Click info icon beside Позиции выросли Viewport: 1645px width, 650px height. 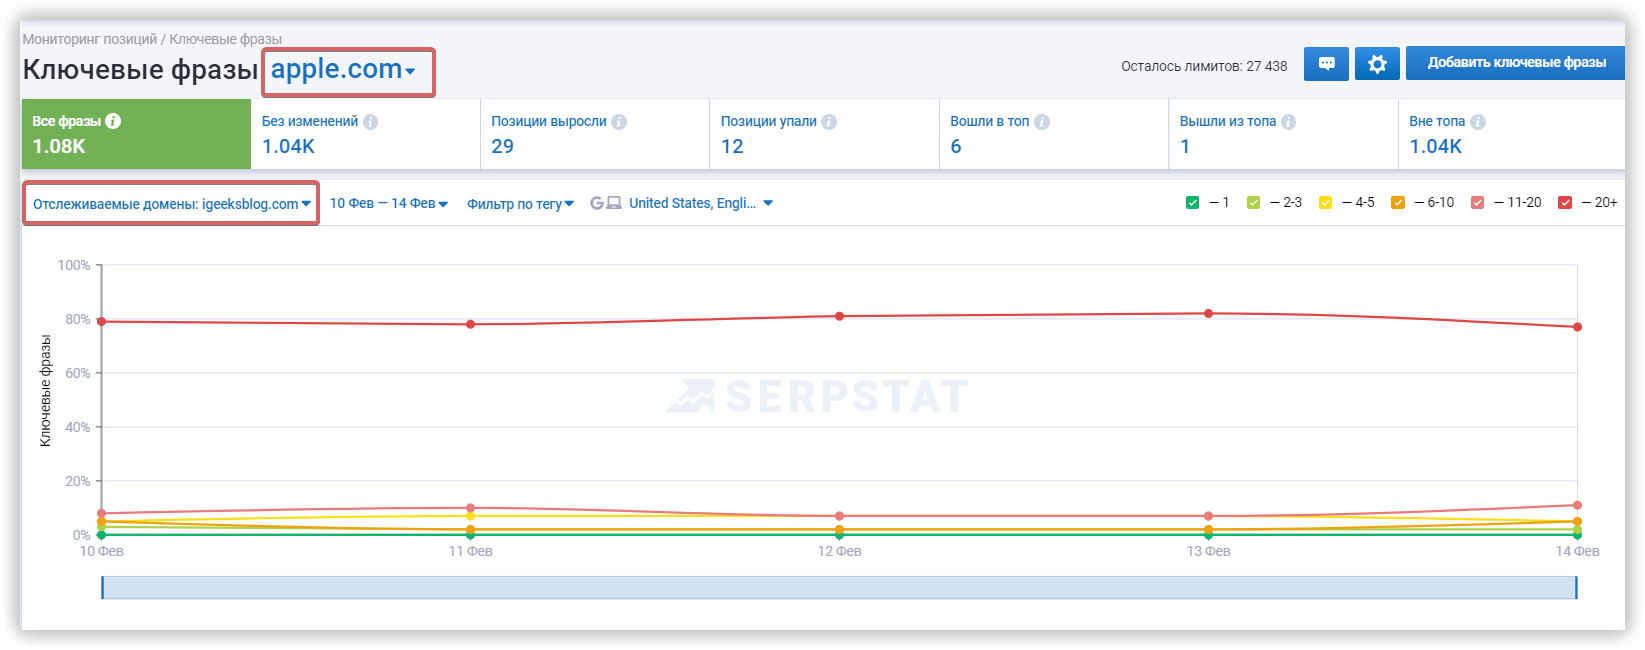(619, 122)
